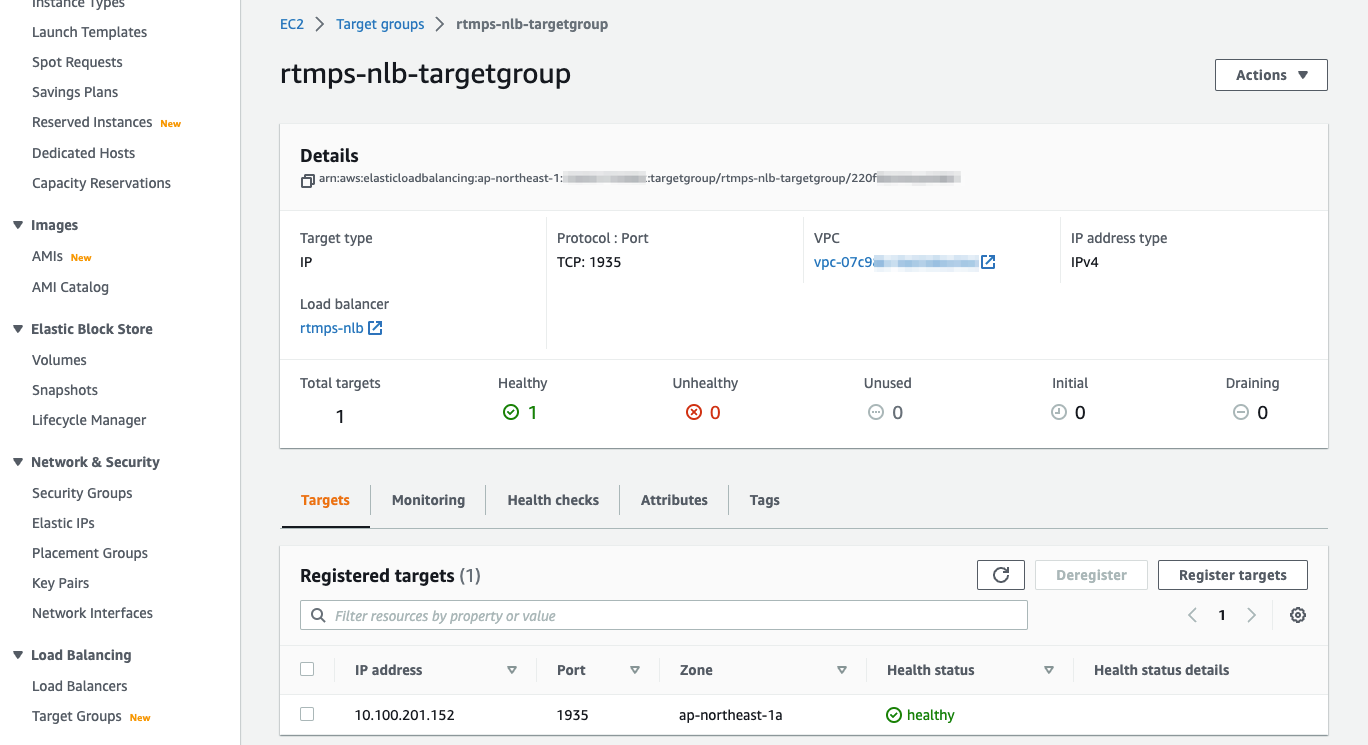
Task: Open rtmps-nlb external link icon
Action: [x=375, y=328]
